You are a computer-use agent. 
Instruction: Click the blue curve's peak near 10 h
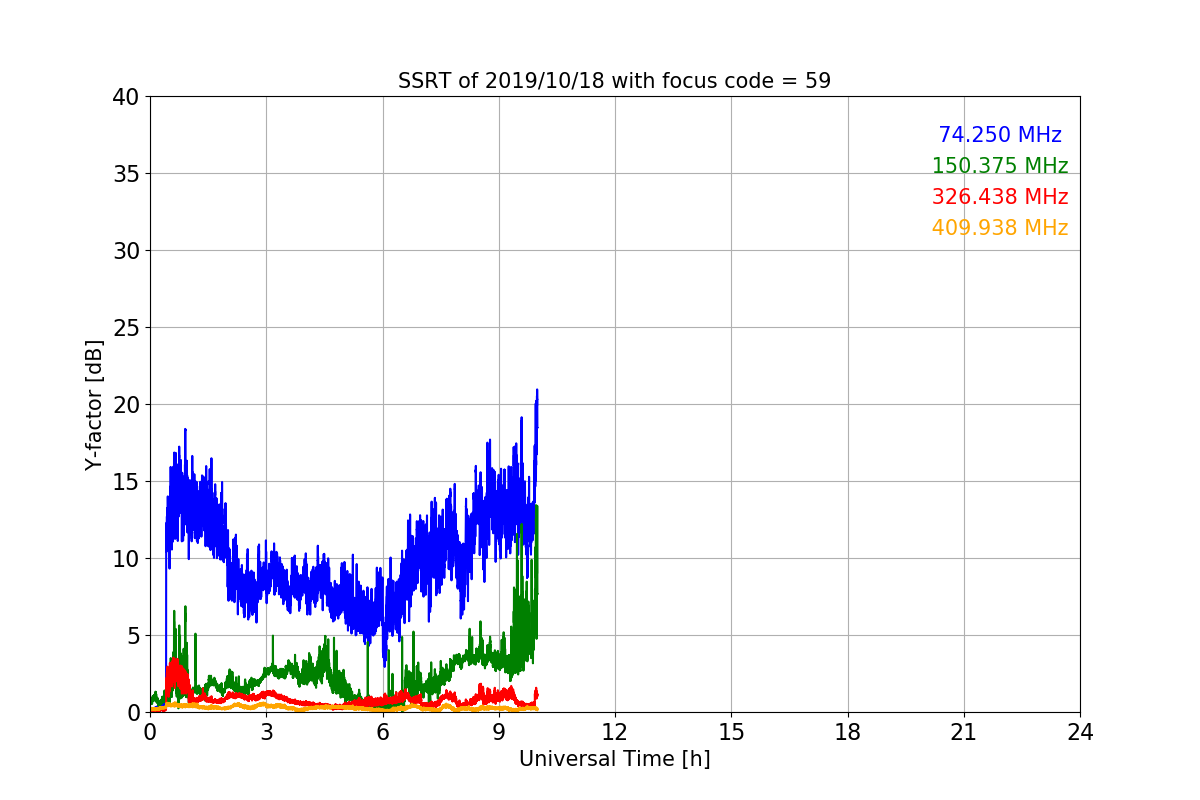pos(537,391)
